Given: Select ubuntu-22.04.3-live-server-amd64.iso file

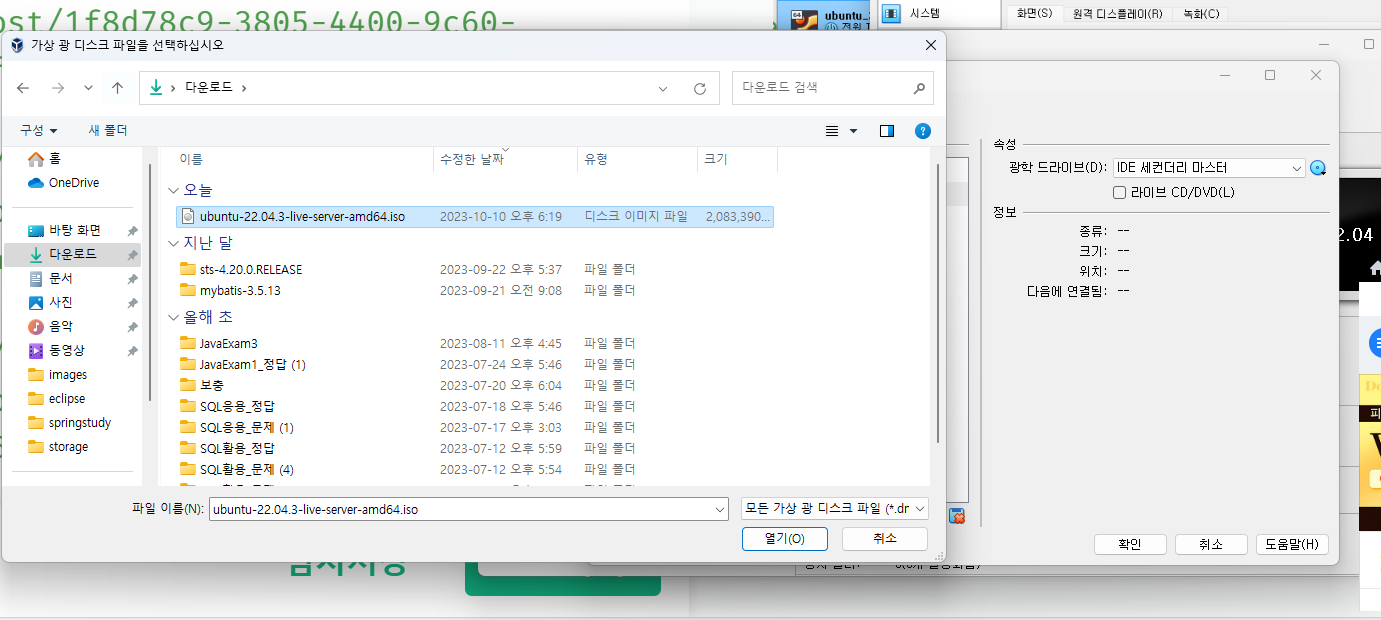Looking at the screenshot, I should pos(474,216).
